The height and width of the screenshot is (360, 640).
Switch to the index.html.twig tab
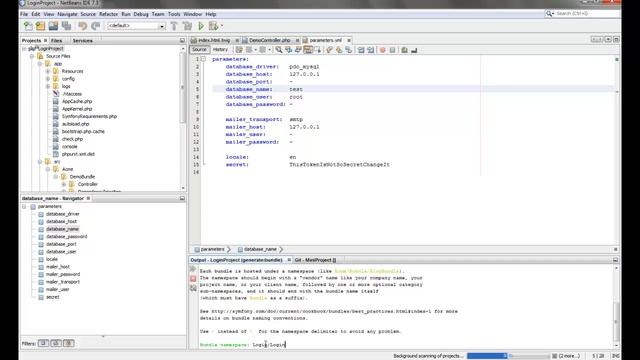tap(214, 40)
